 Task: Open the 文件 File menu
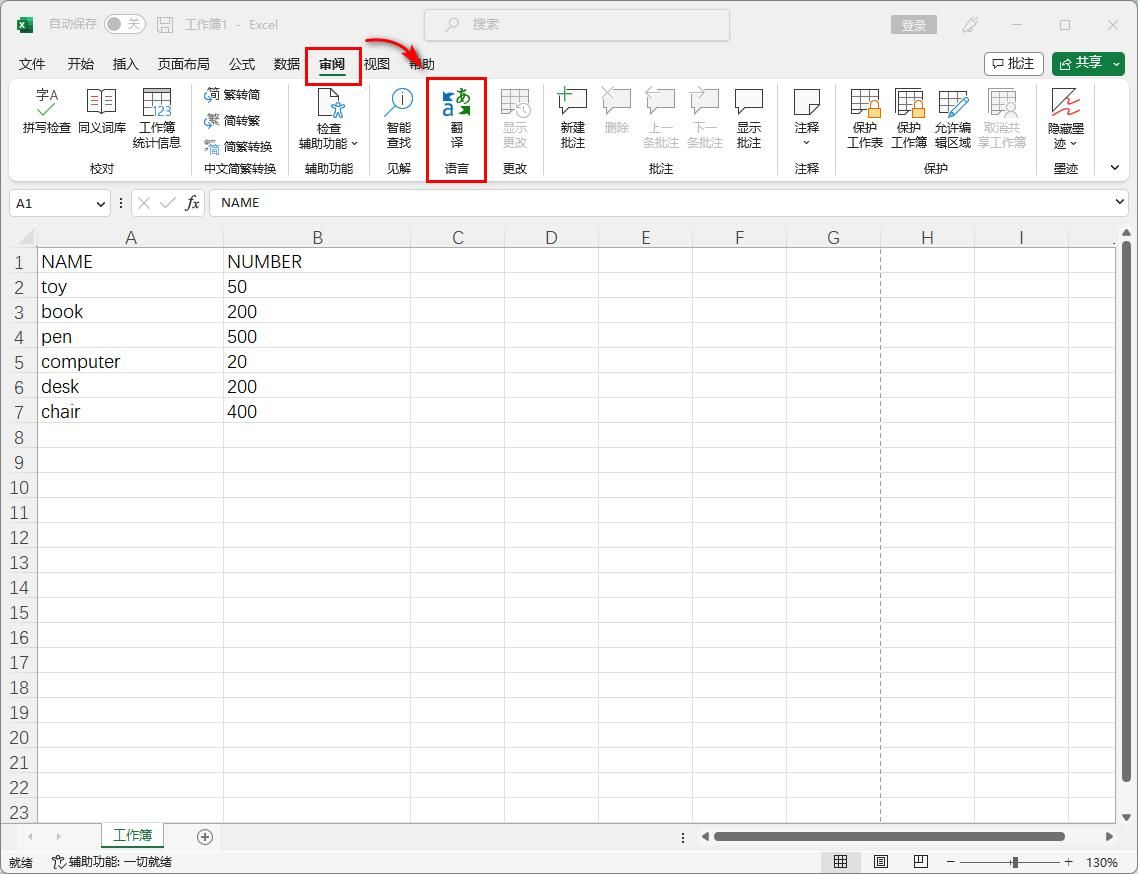(31, 63)
